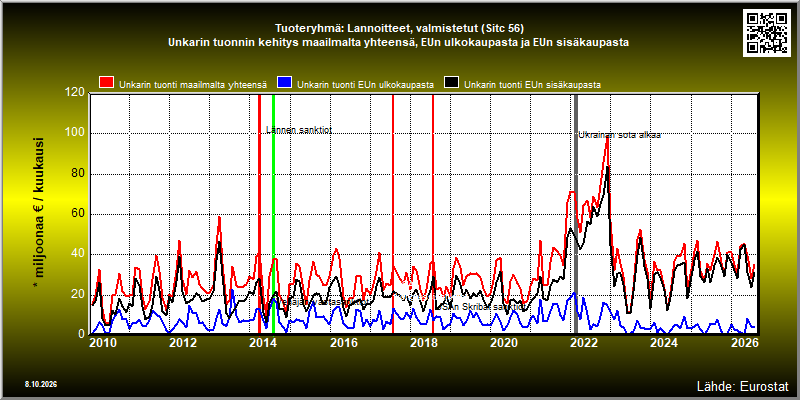The width and height of the screenshot is (800, 400).
Task: Click the y-axis value 0
Action: [81, 334]
